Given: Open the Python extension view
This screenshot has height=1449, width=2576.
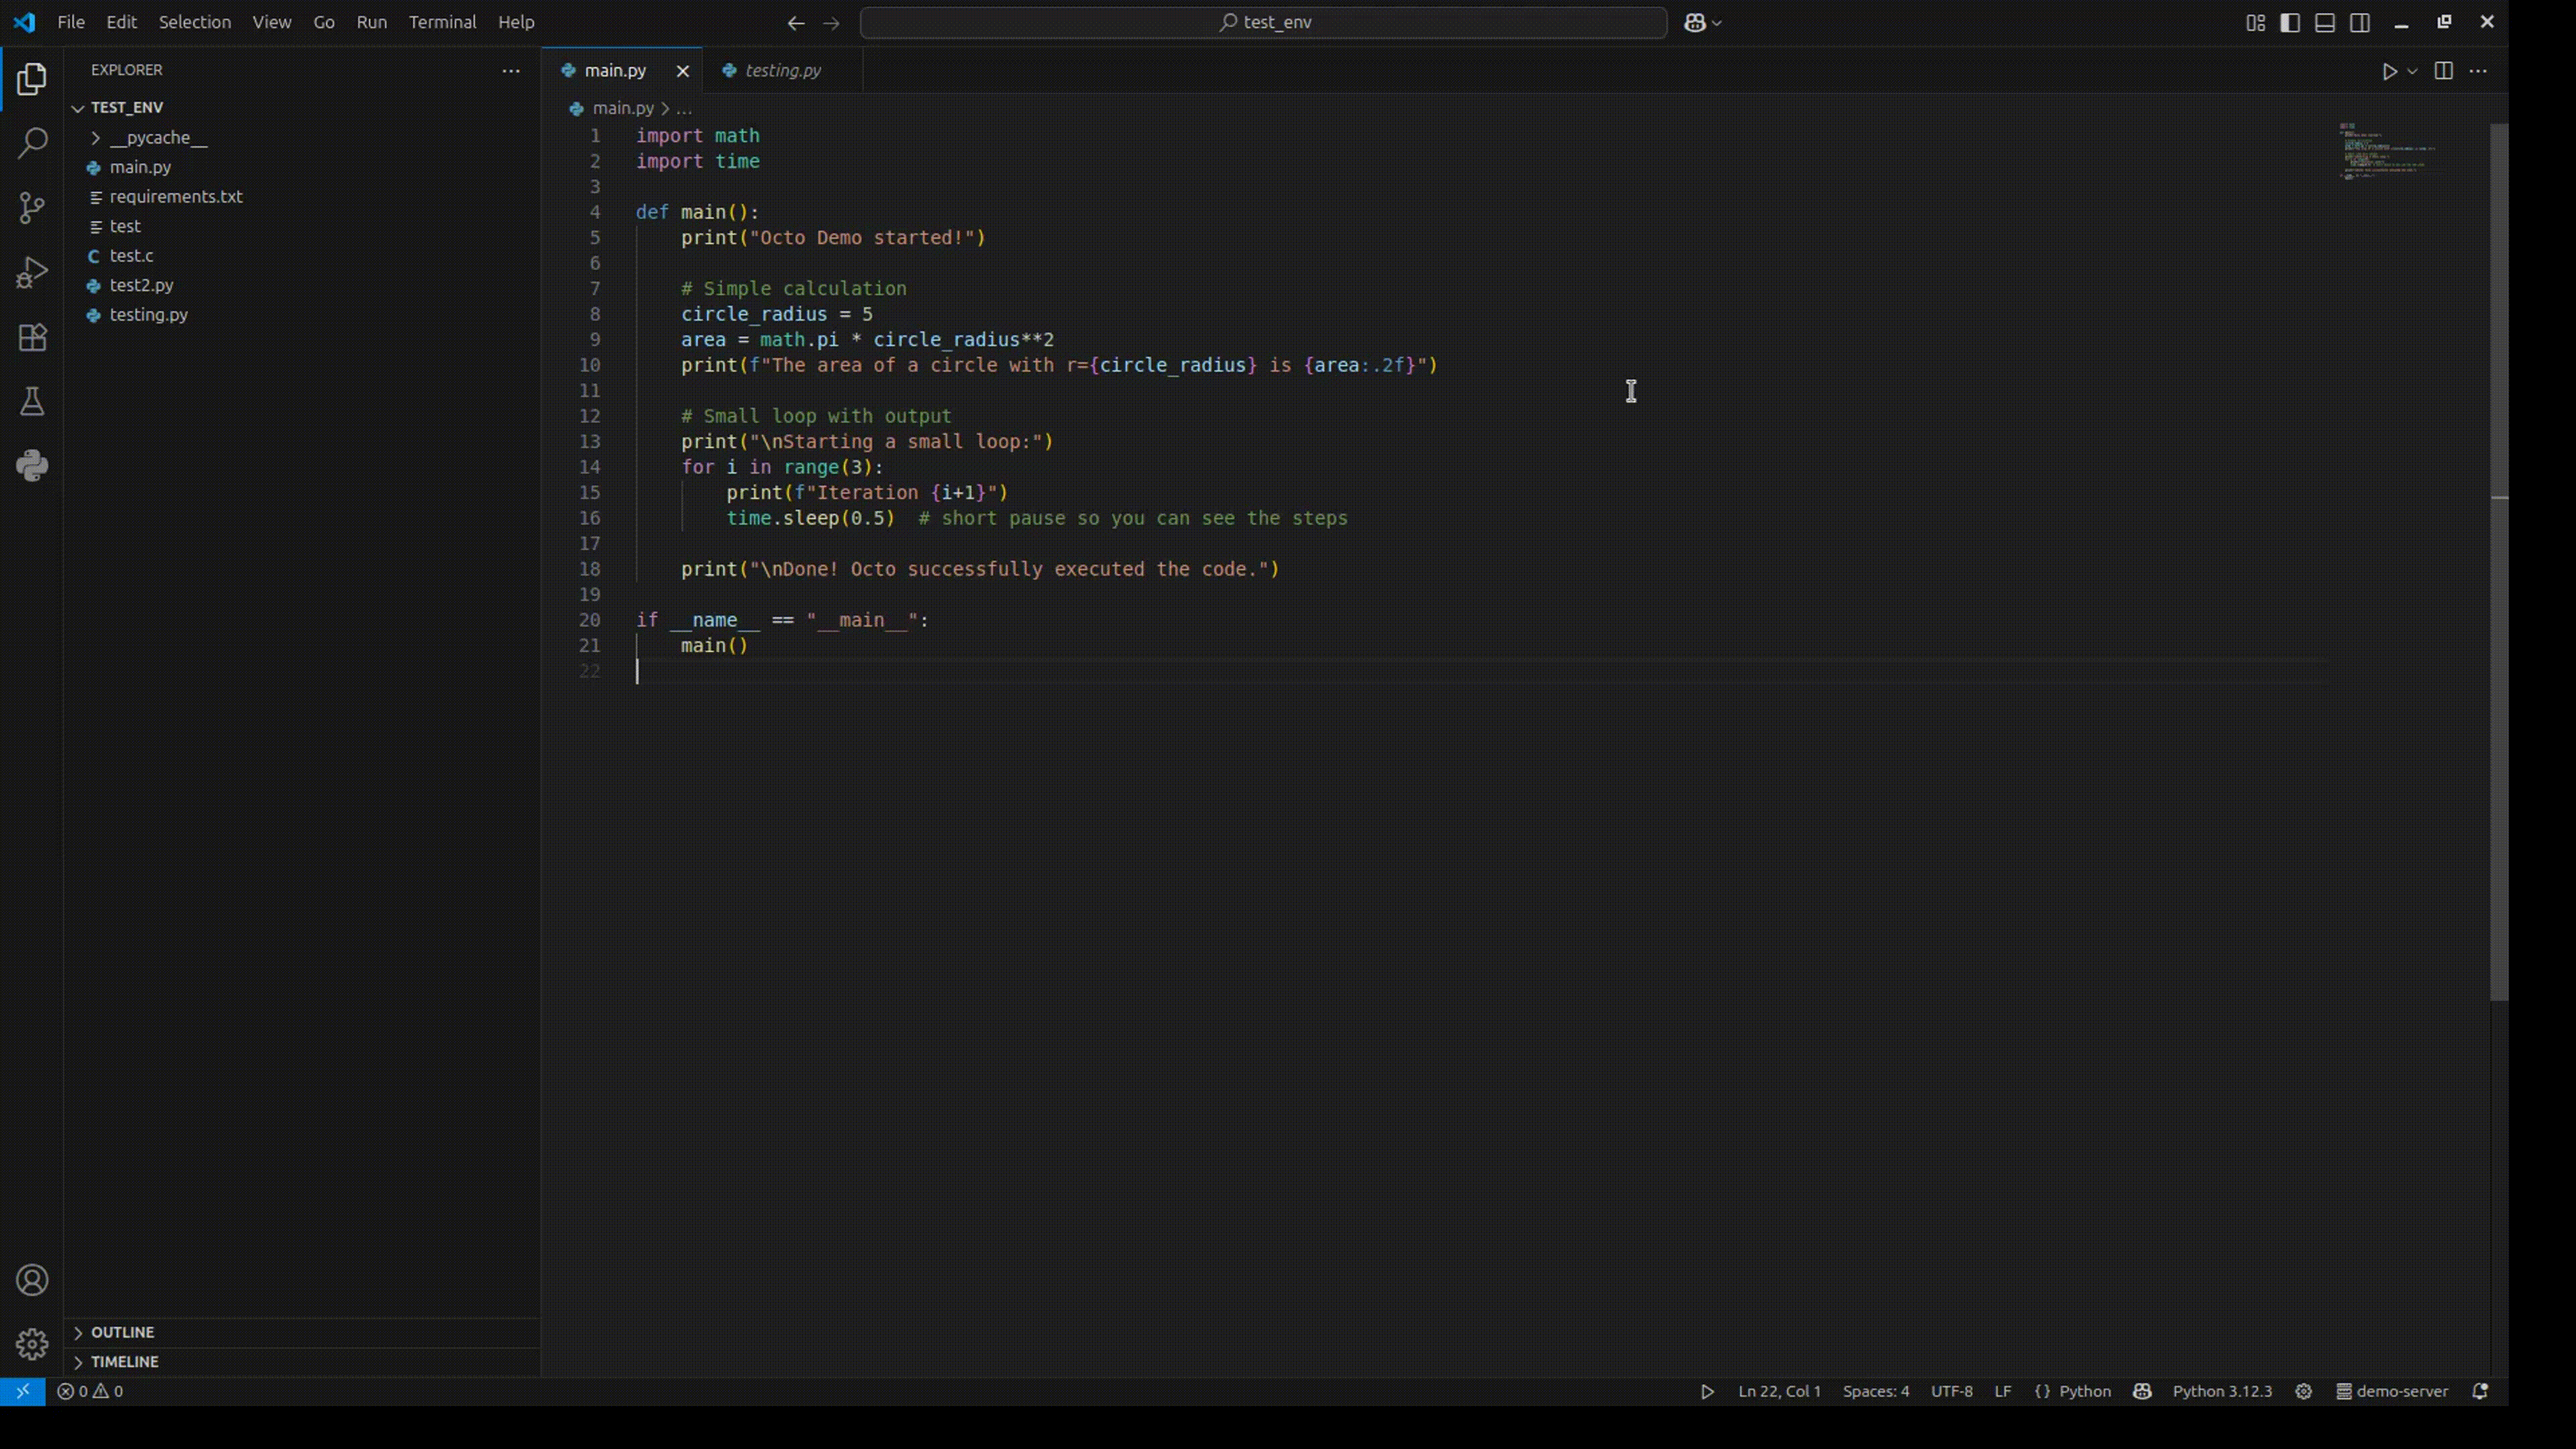Looking at the screenshot, I should (x=32, y=466).
